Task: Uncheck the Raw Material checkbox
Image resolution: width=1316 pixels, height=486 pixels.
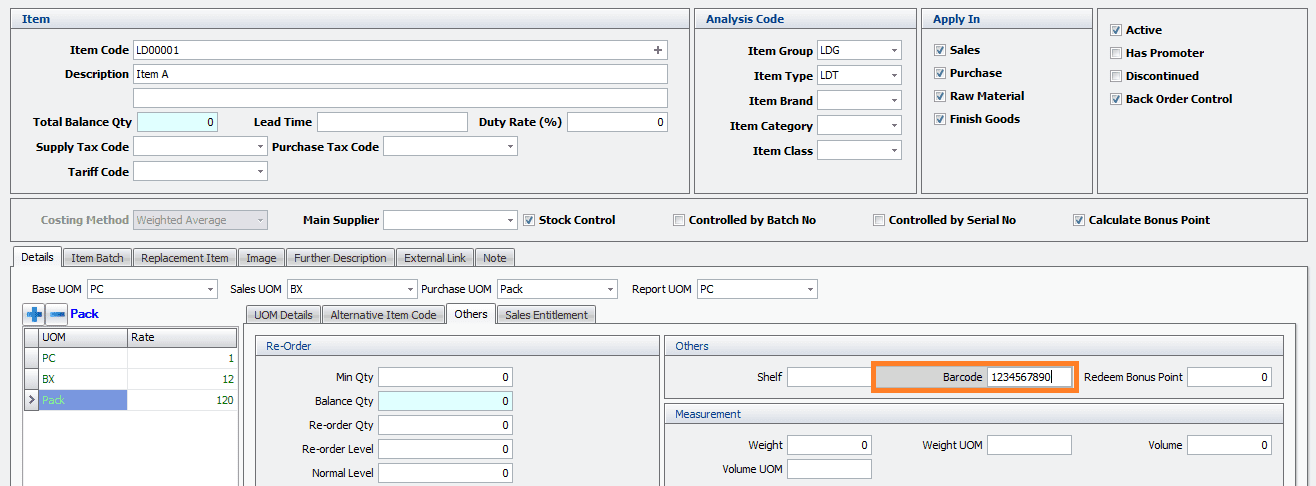Action: pos(940,96)
